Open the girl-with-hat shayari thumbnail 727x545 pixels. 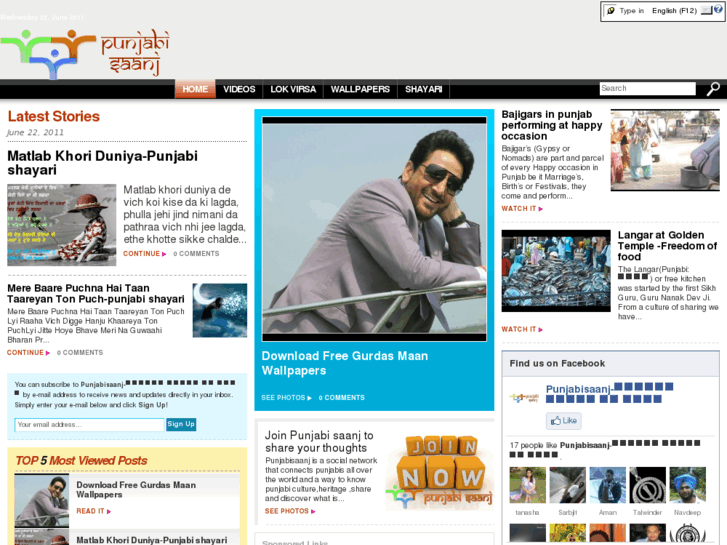click(62, 225)
